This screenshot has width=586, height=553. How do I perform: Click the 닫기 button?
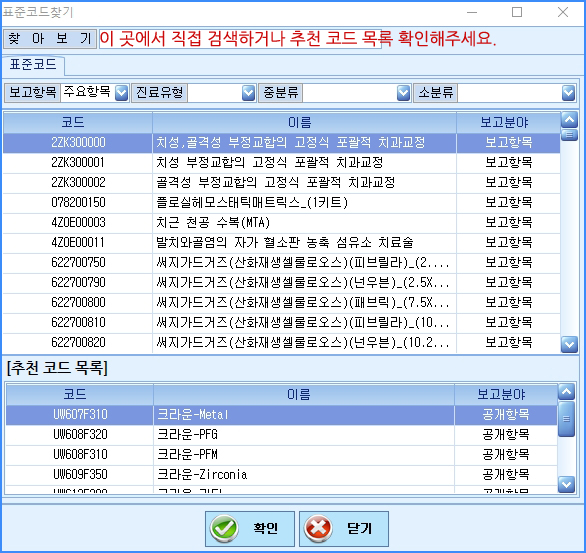tap(344, 529)
